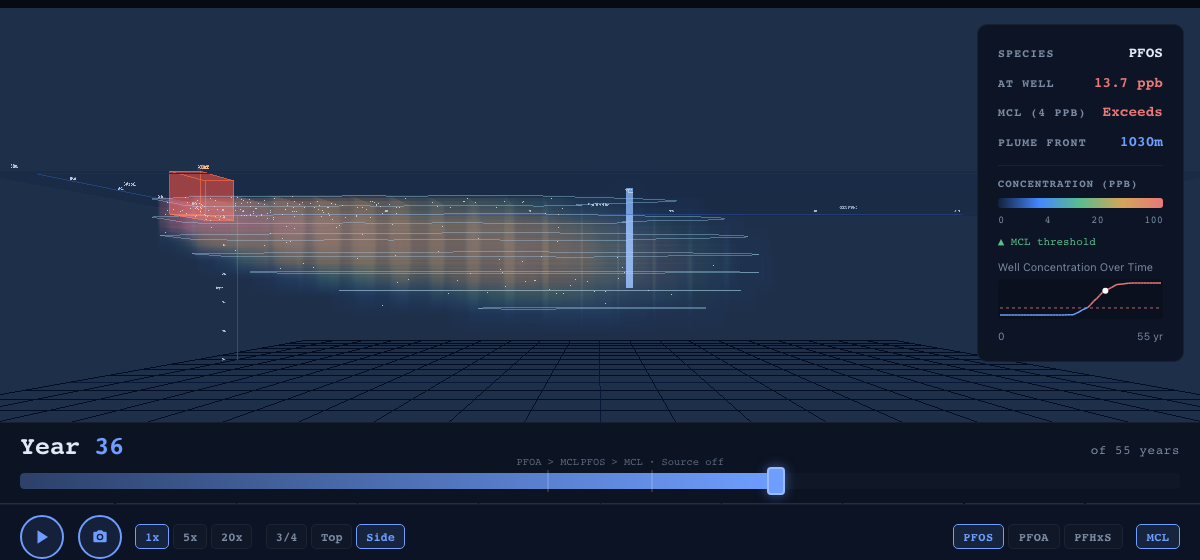Select the PFOS species button
Screen dimensions: 1200x560
[978, 537]
